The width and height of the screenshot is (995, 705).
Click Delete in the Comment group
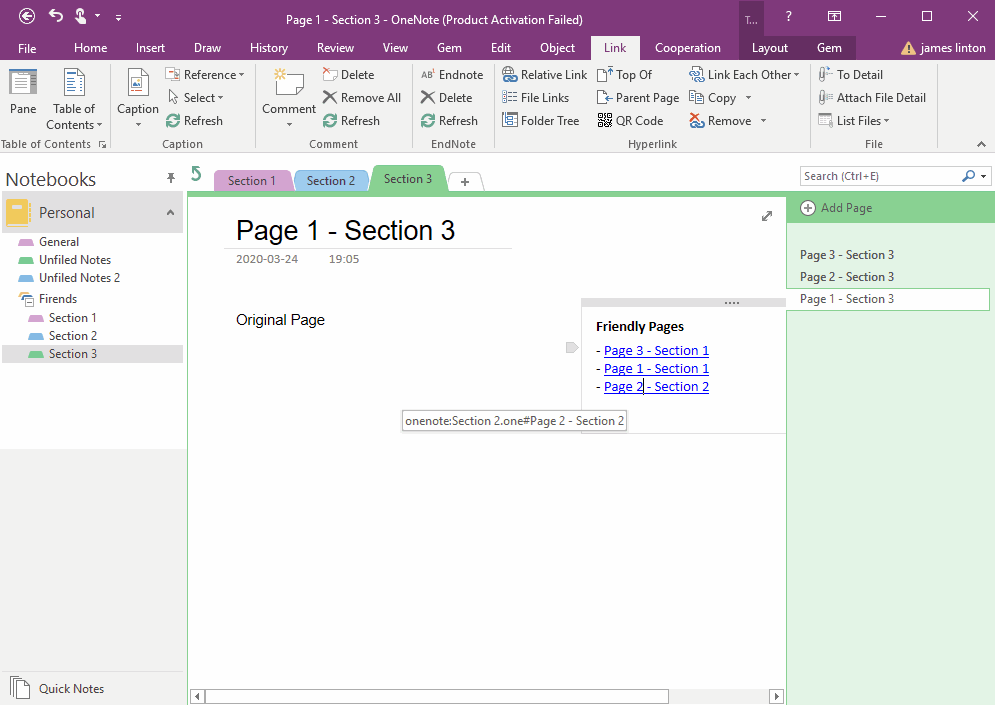pyautogui.click(x=348, y=75)
